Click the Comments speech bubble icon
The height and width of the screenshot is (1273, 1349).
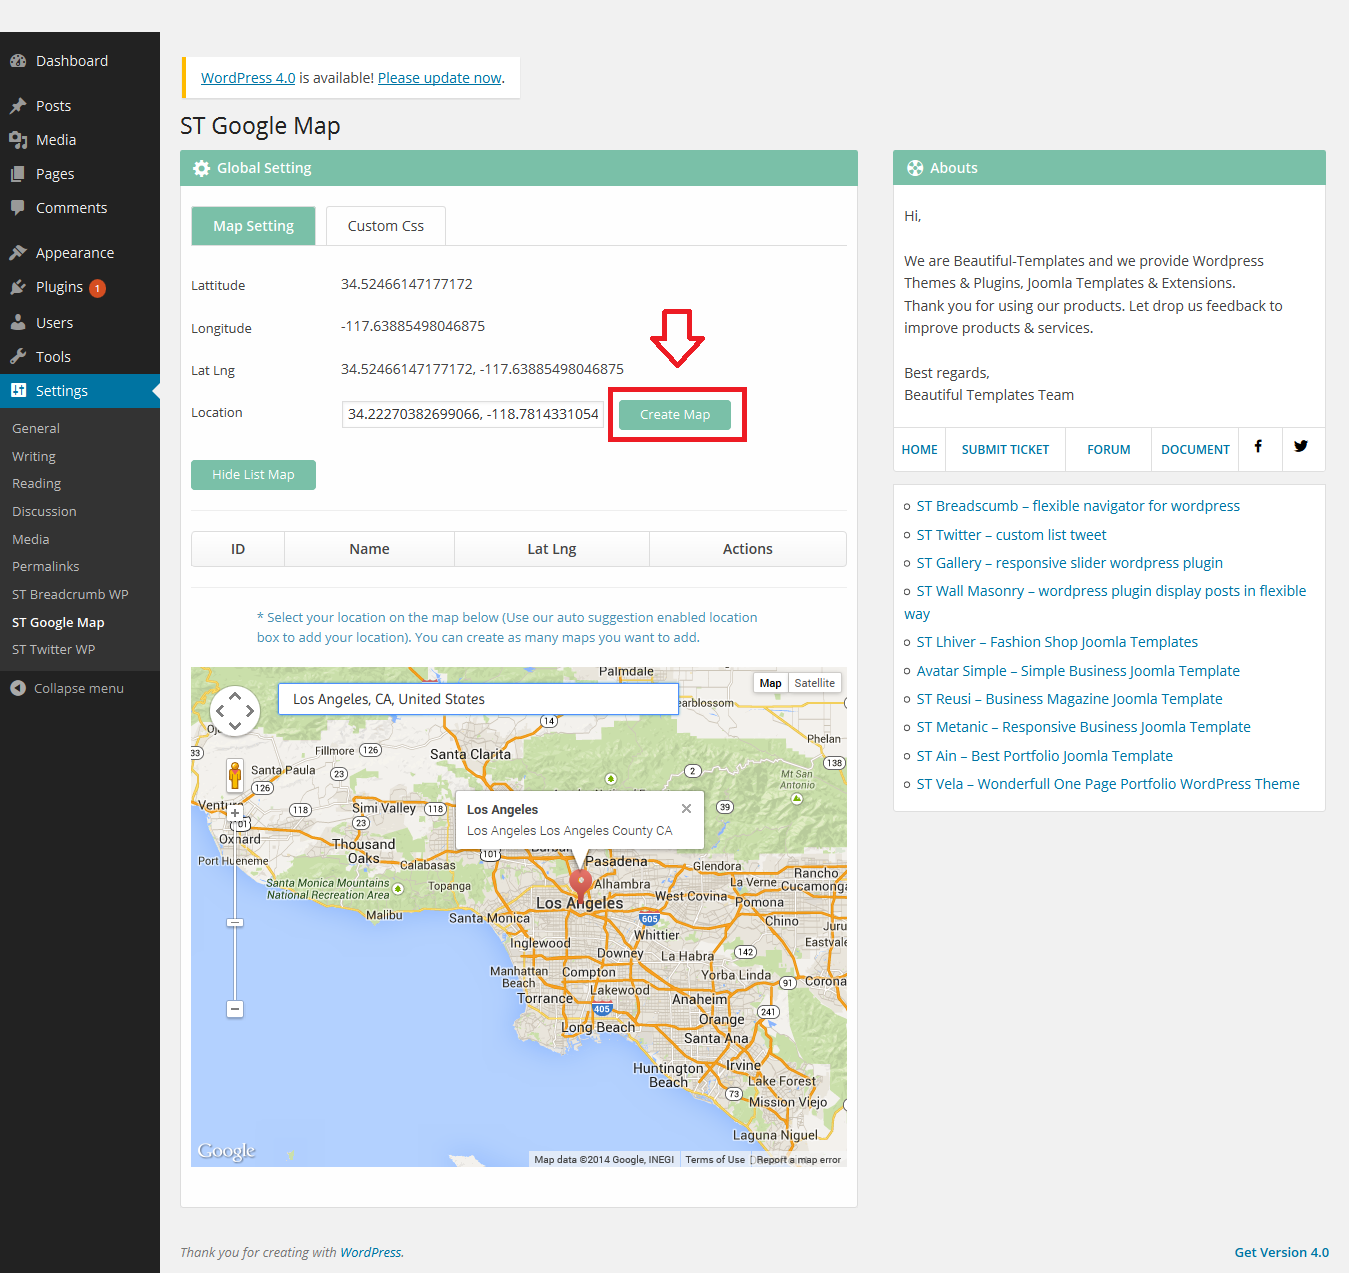coord(18,208)
